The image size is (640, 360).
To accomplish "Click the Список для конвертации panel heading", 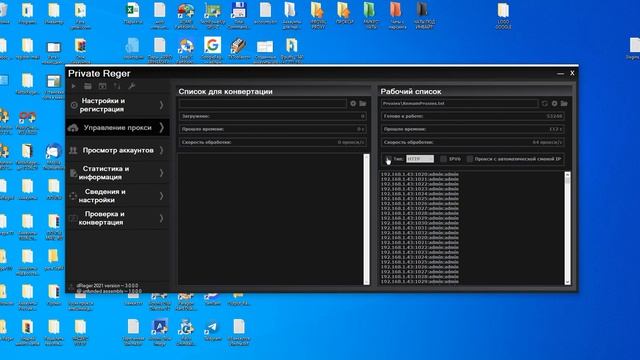I will click(x=225, y=91).
